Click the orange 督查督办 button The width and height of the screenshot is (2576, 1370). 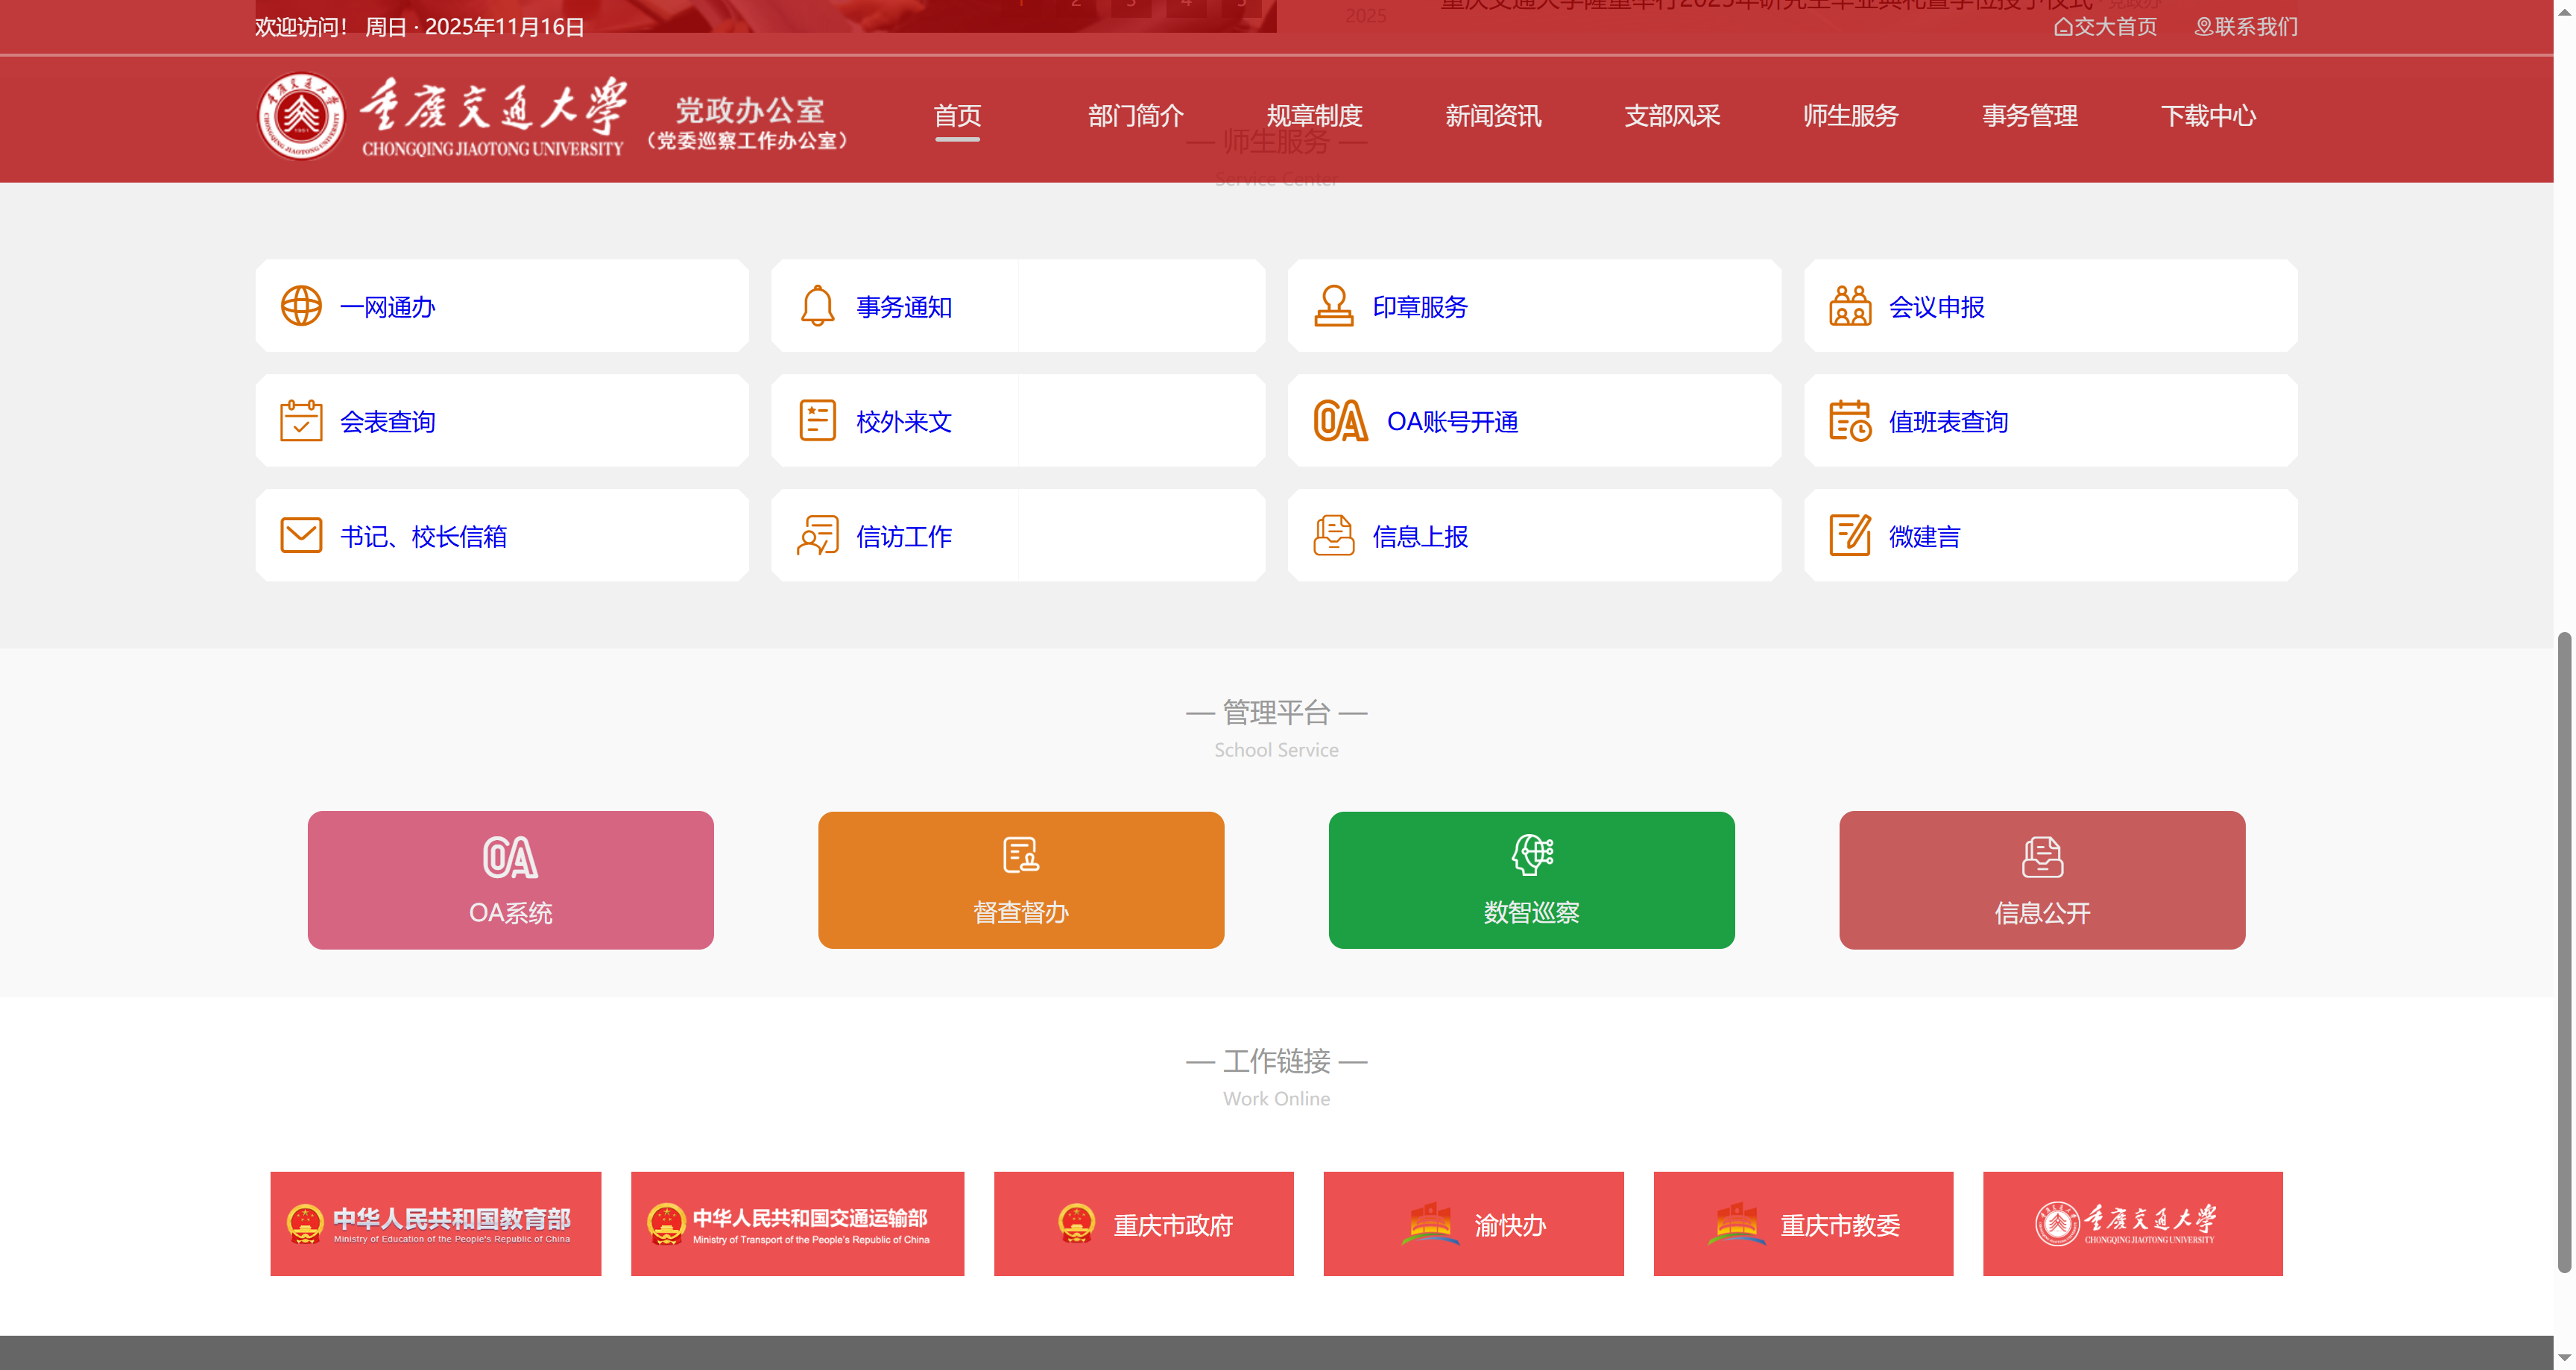pos(1020,880)
